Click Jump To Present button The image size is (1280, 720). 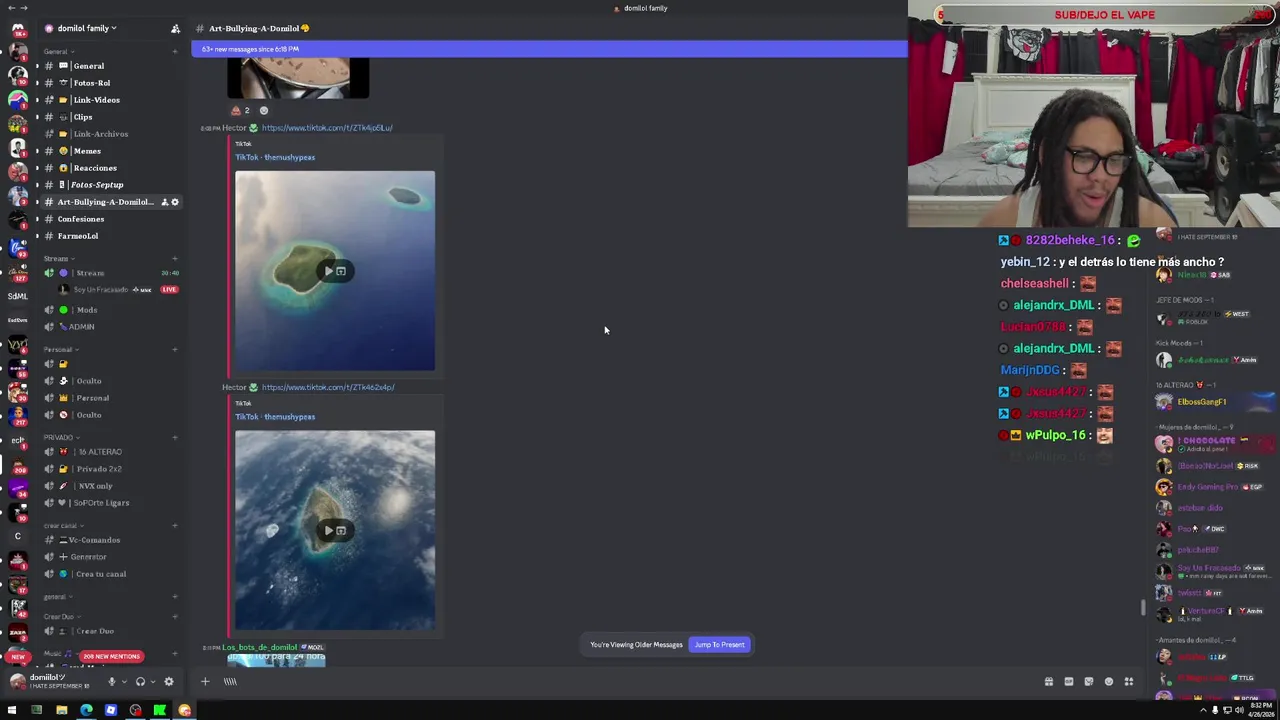point(719,645)
